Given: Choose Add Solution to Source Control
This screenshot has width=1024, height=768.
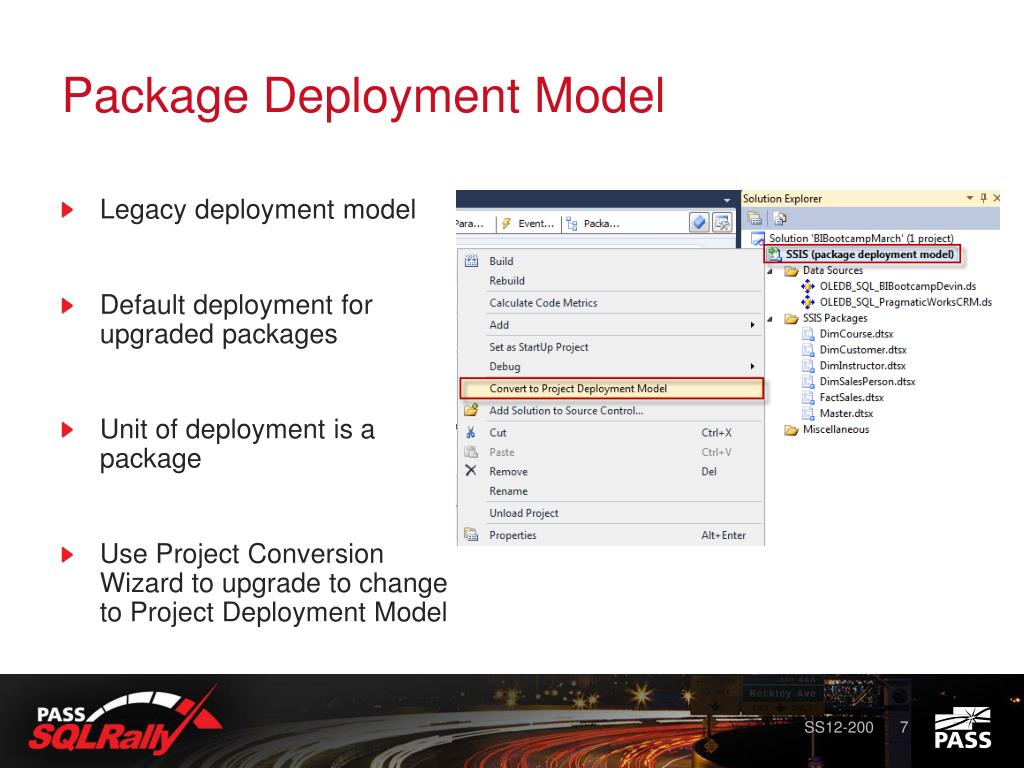Looking at the screenshot, I should pos(611,410).
